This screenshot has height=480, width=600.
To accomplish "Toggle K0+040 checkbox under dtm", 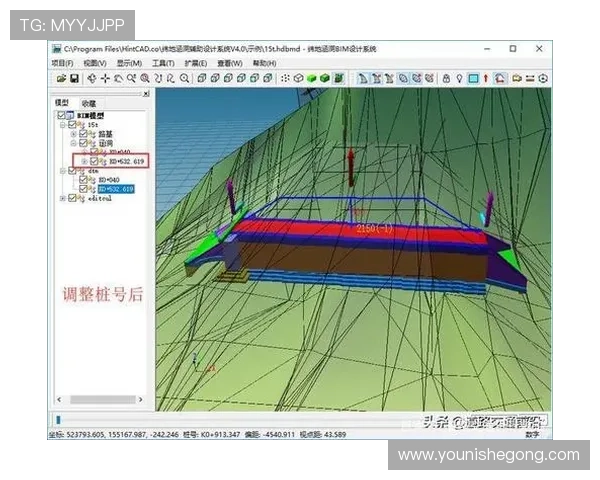I will click(x=83, y=180).
